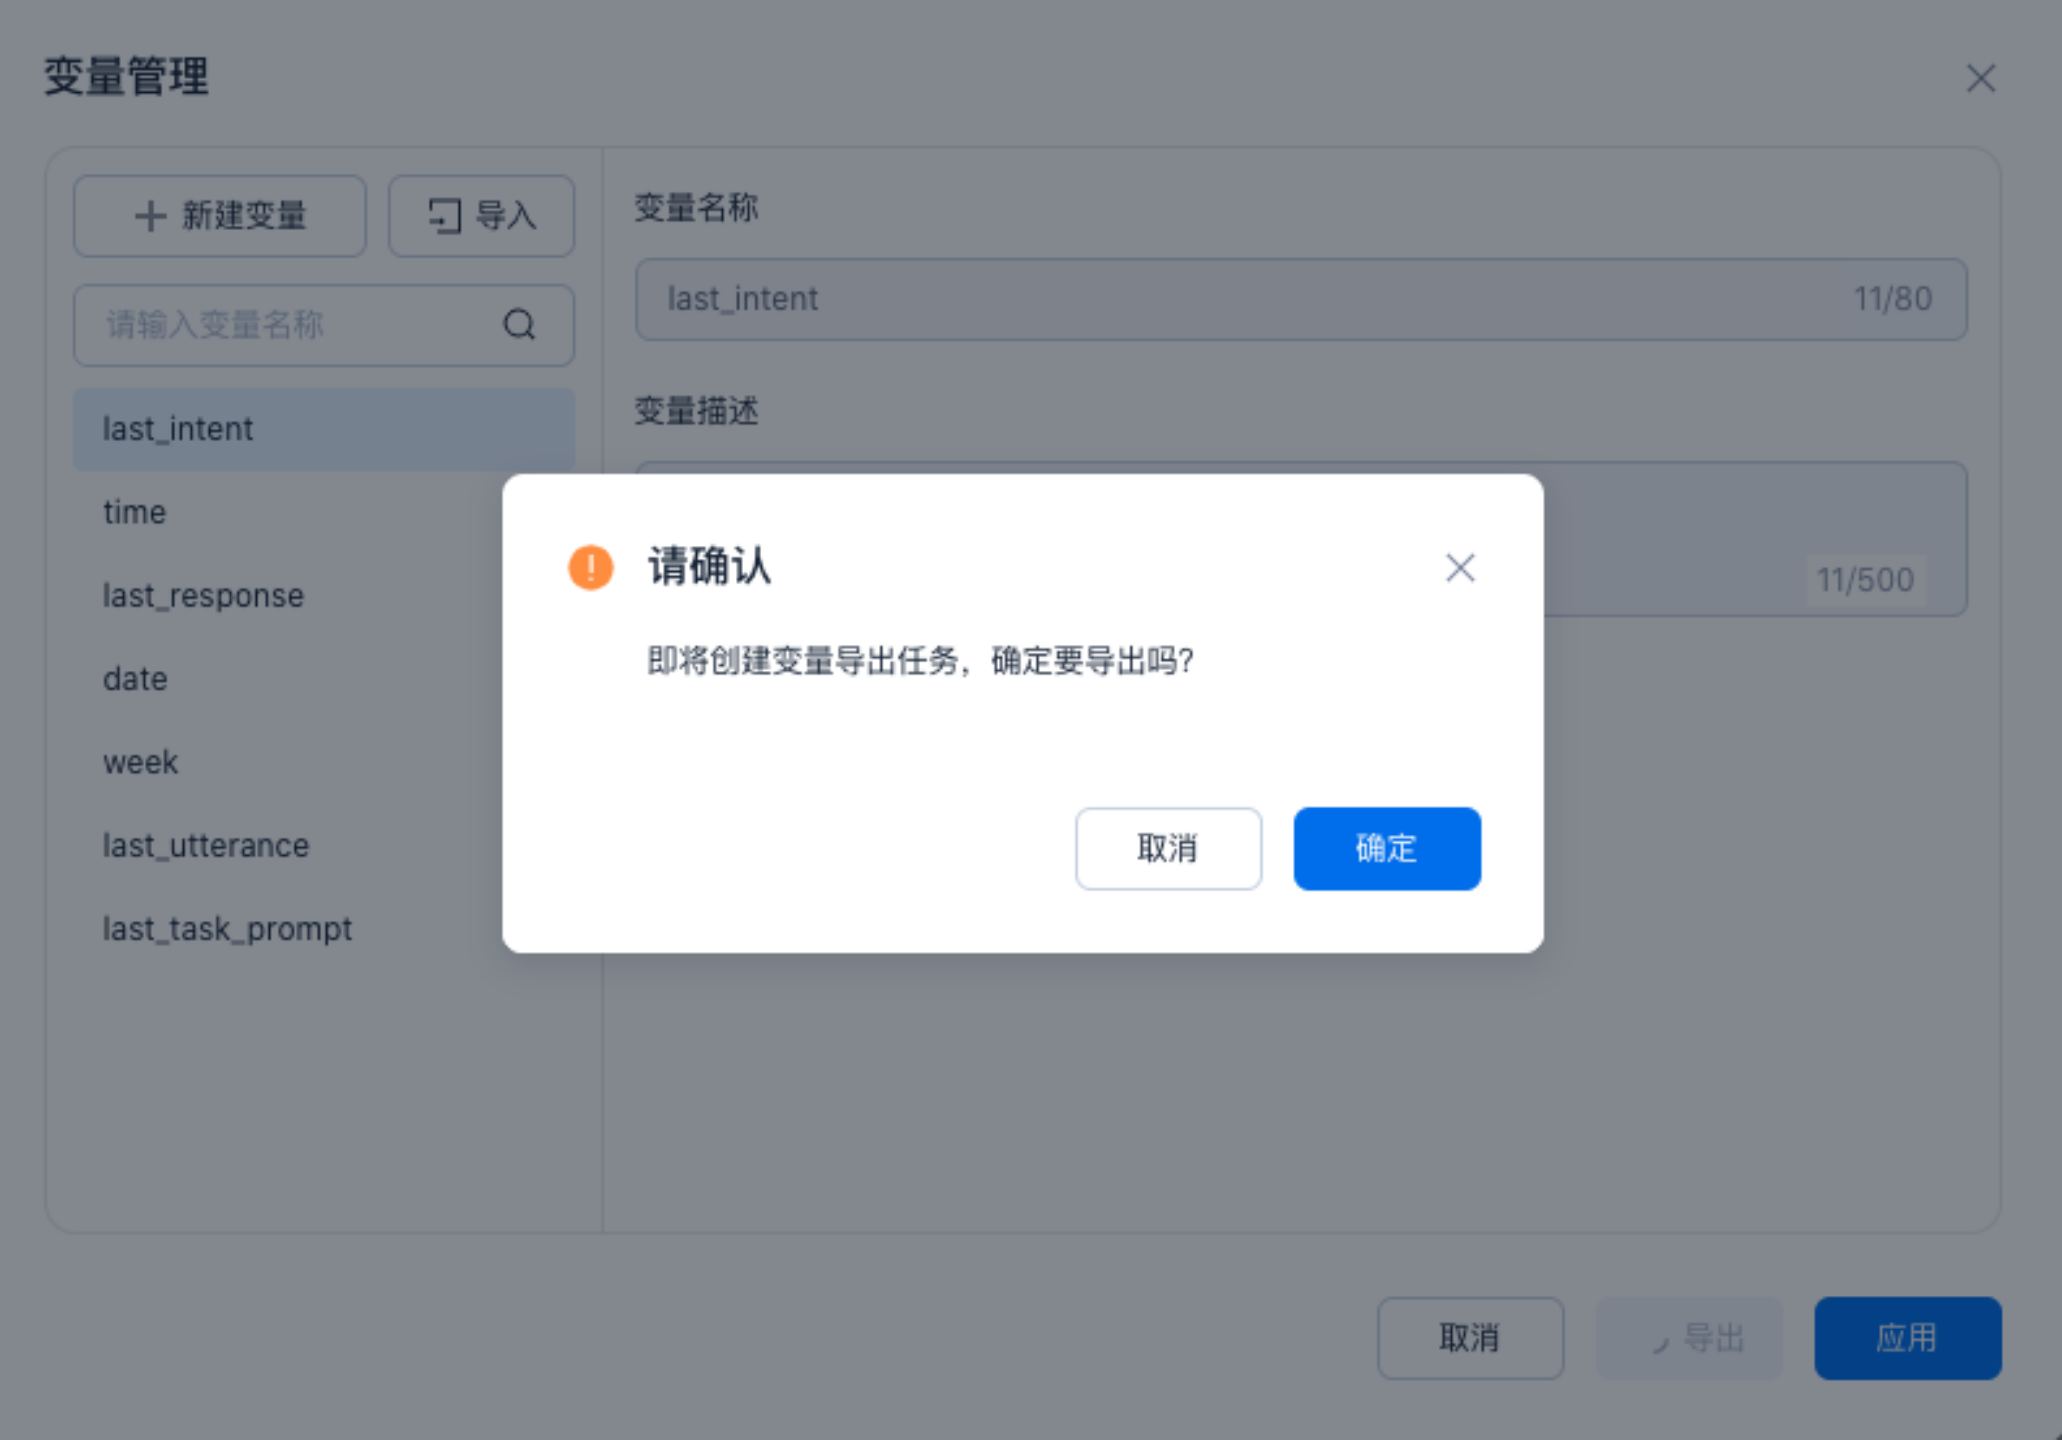Confirm export by clicking 确定

tap(1387, 848)
